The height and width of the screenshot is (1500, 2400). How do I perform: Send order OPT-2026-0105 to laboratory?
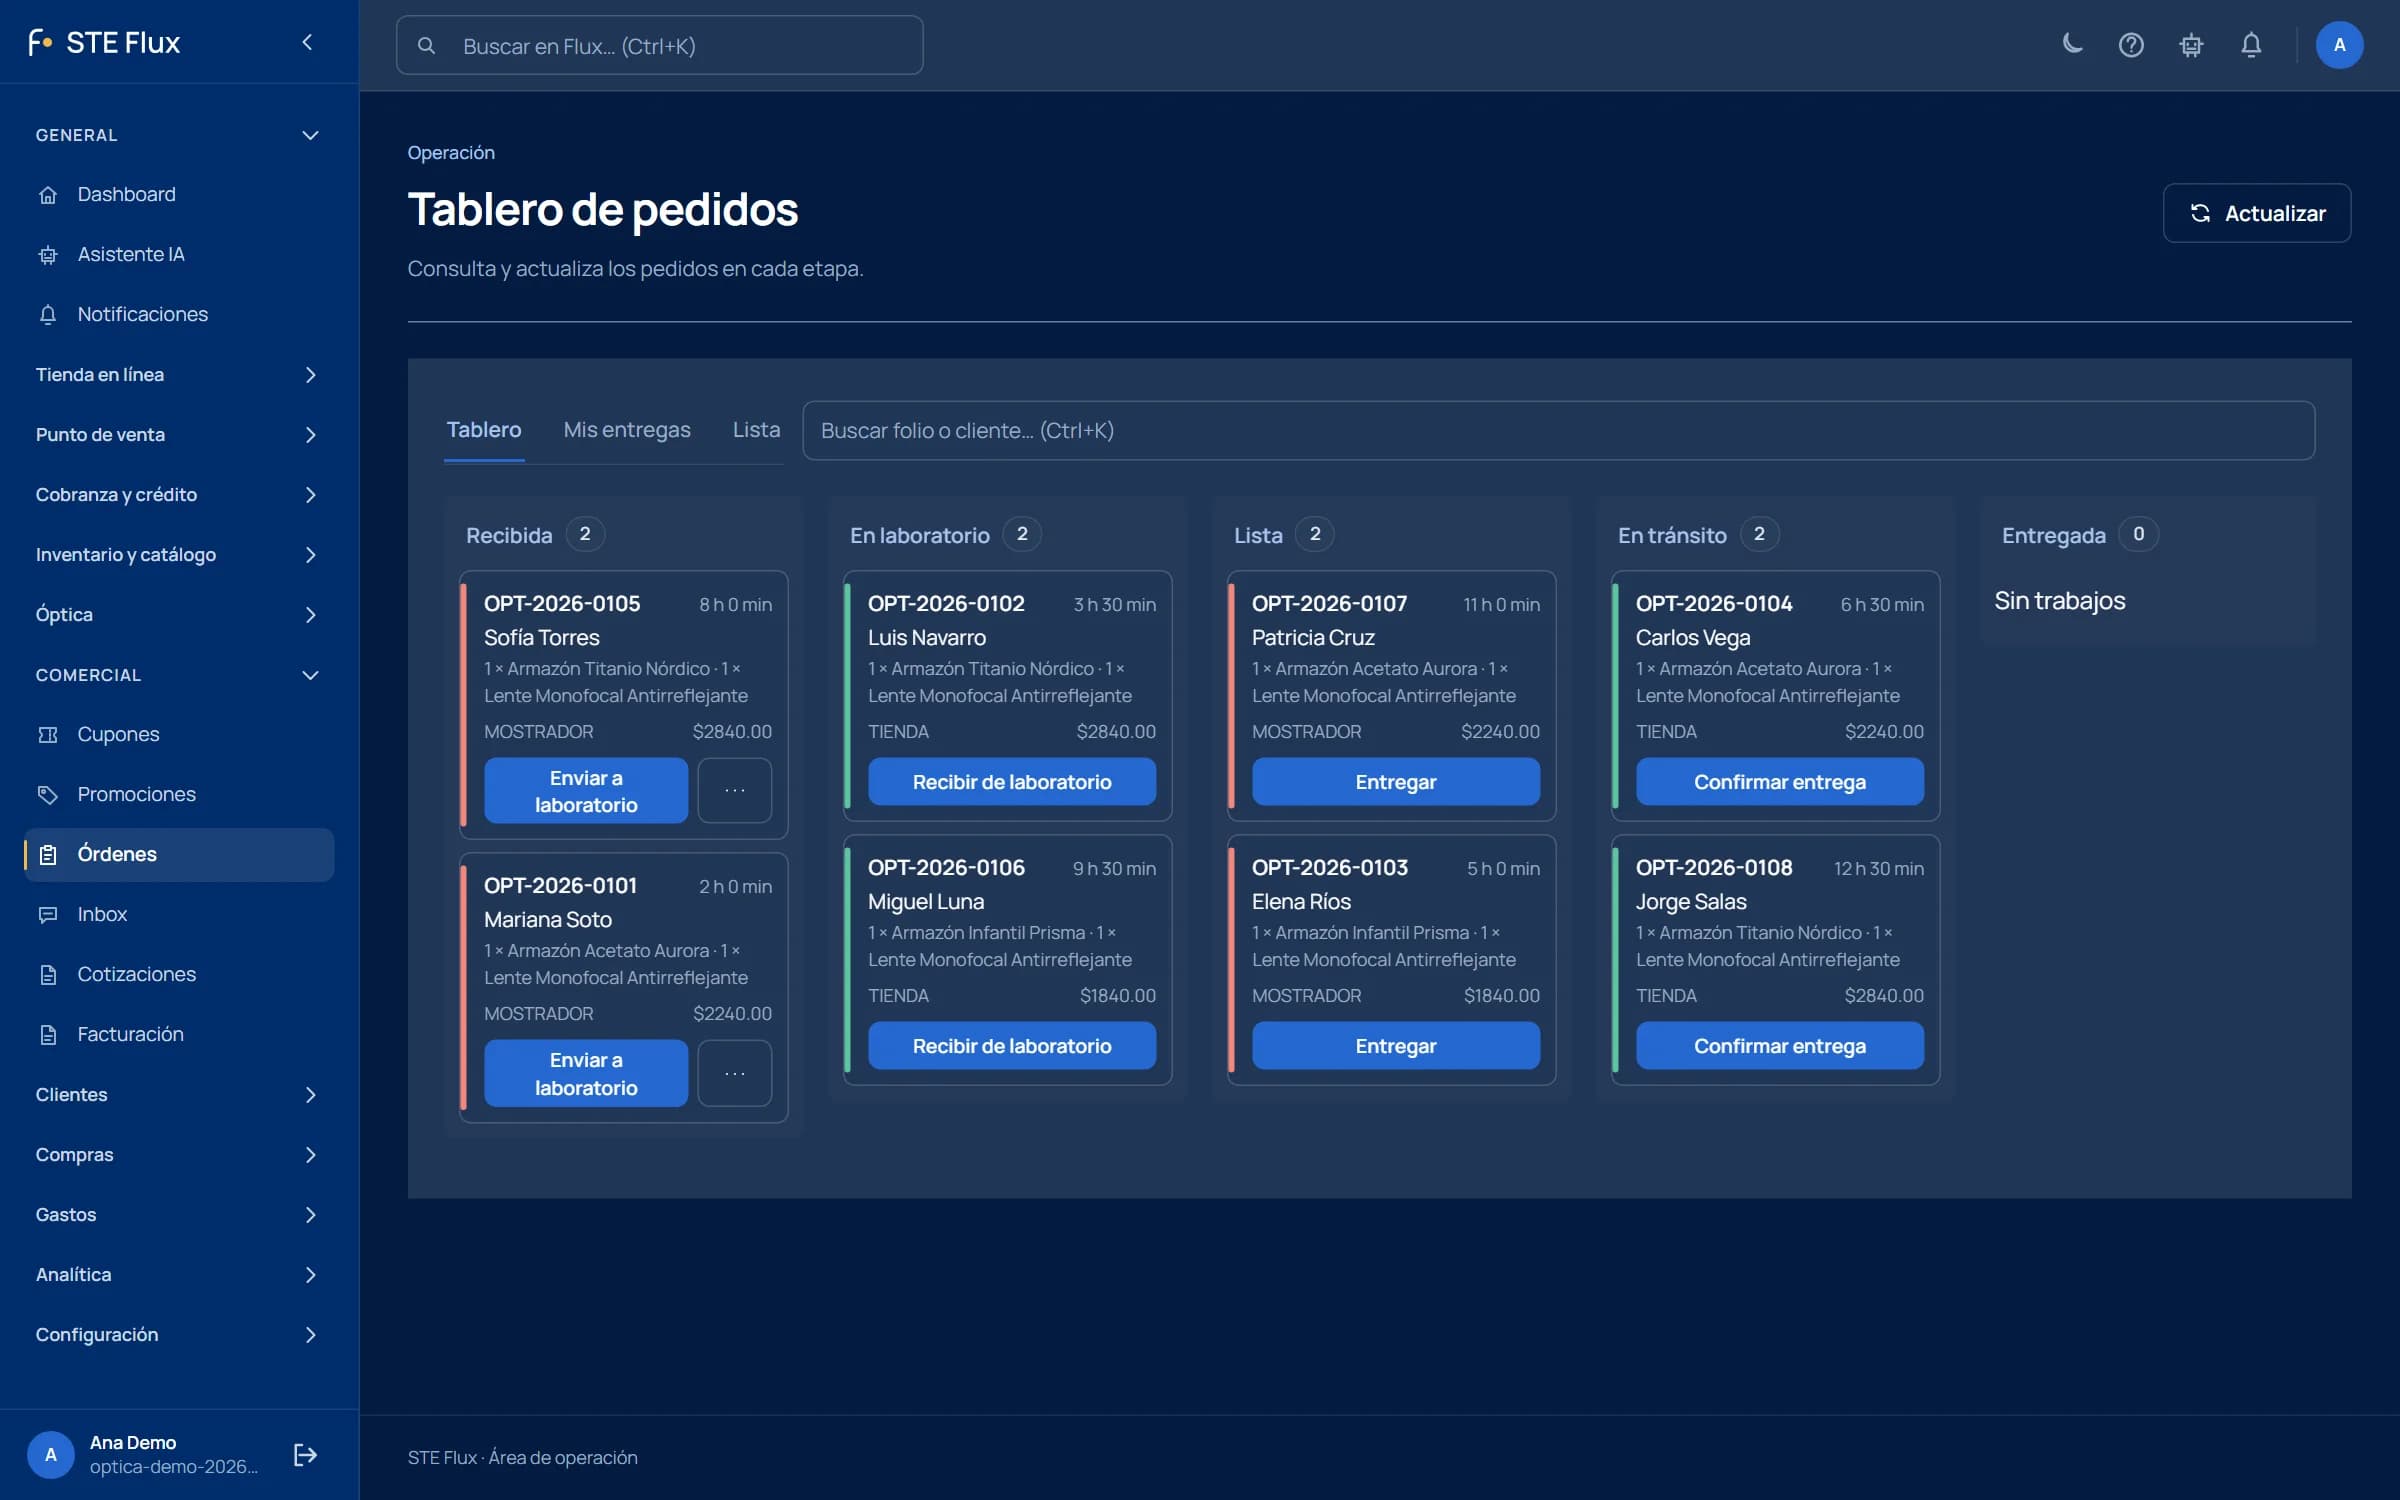click(x=586, y=791)
